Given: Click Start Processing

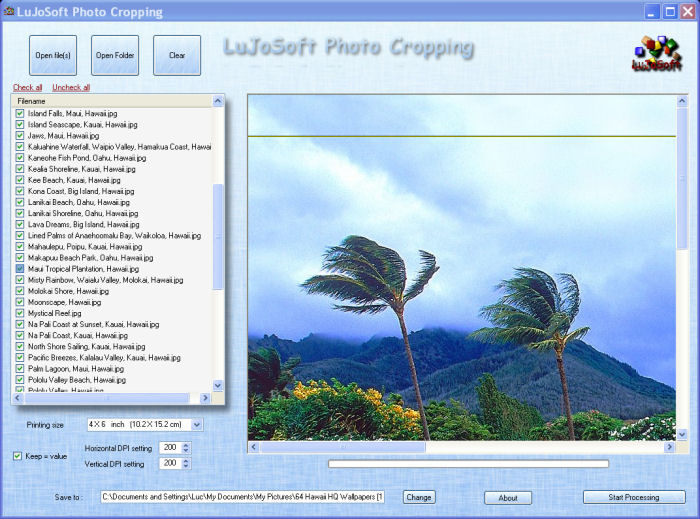Looking at the screenshot, I should click(x=634, y=497).
